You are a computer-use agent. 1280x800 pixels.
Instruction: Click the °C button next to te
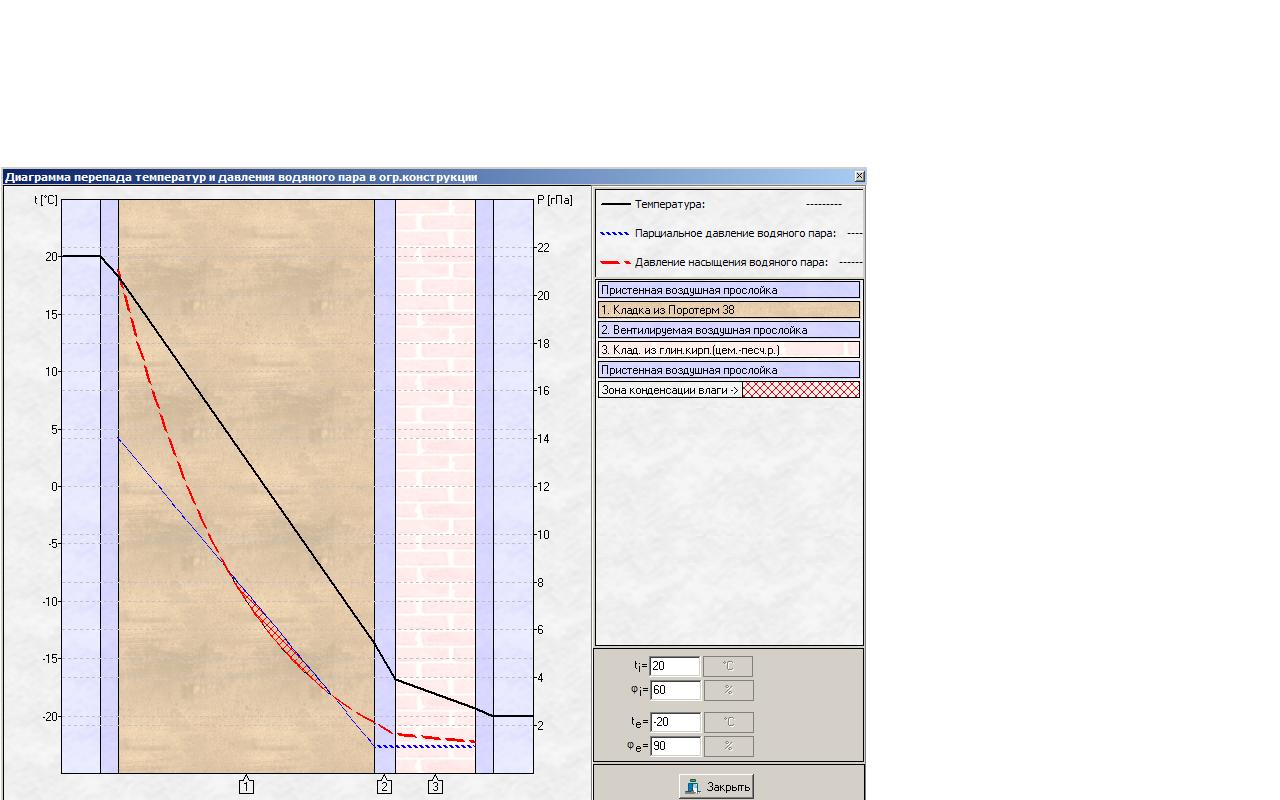(728, 722)
